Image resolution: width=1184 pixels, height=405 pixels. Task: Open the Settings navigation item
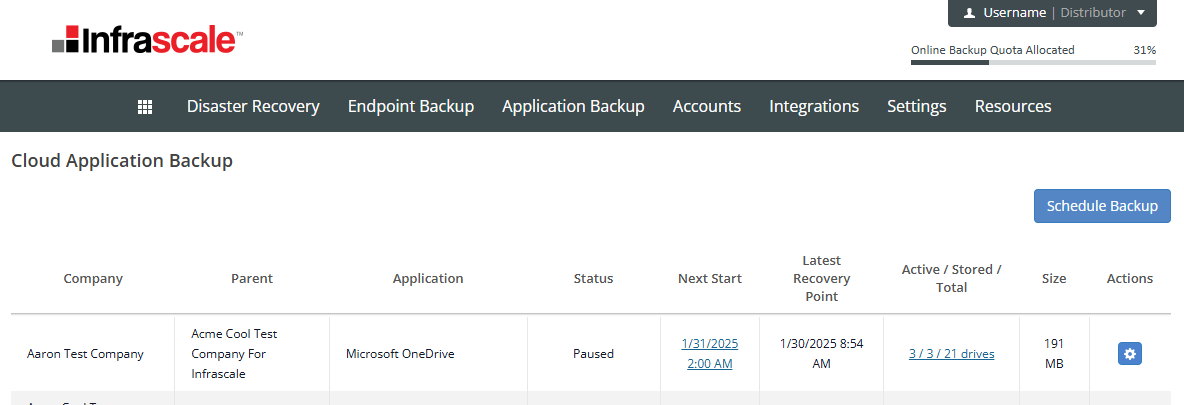(x=917, y=106)
